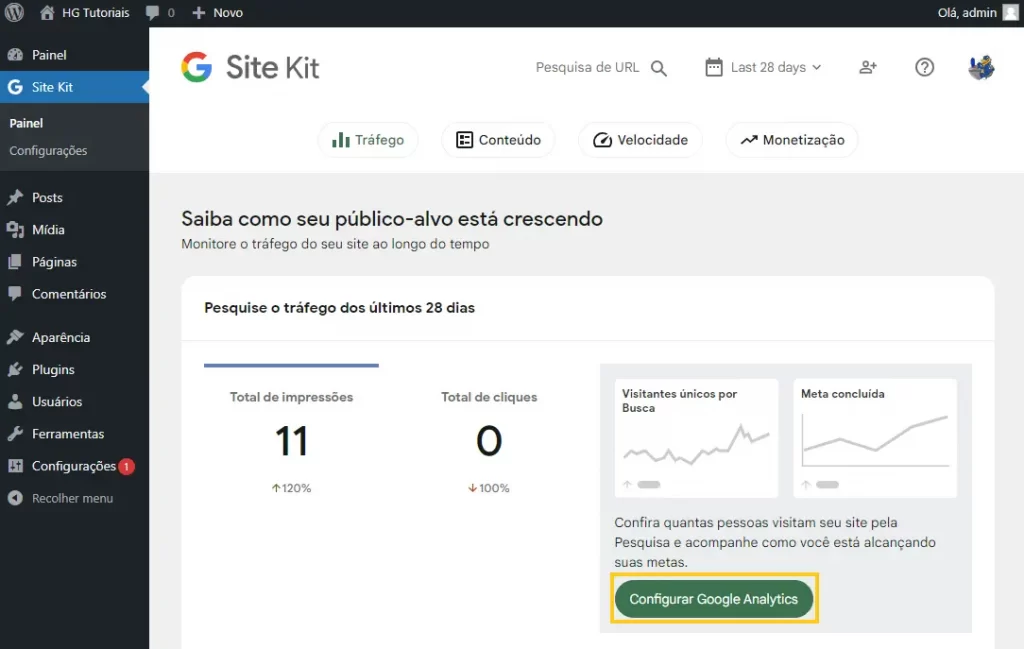Click the Ferramentas wrench icon
The image size is (1024, 649).
click(x=15, y=434)
